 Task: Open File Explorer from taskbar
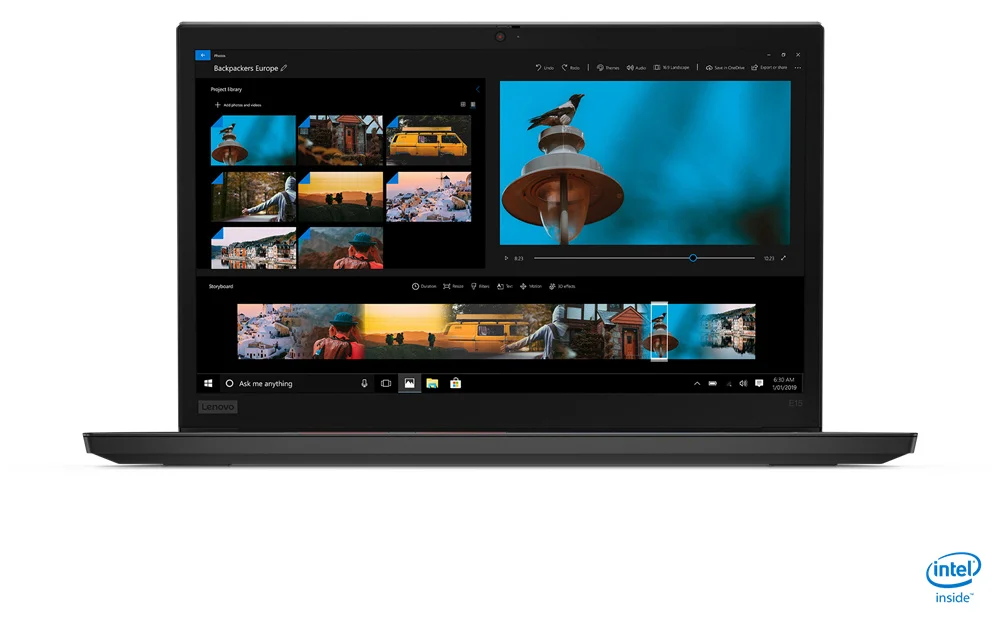[432, 383]
